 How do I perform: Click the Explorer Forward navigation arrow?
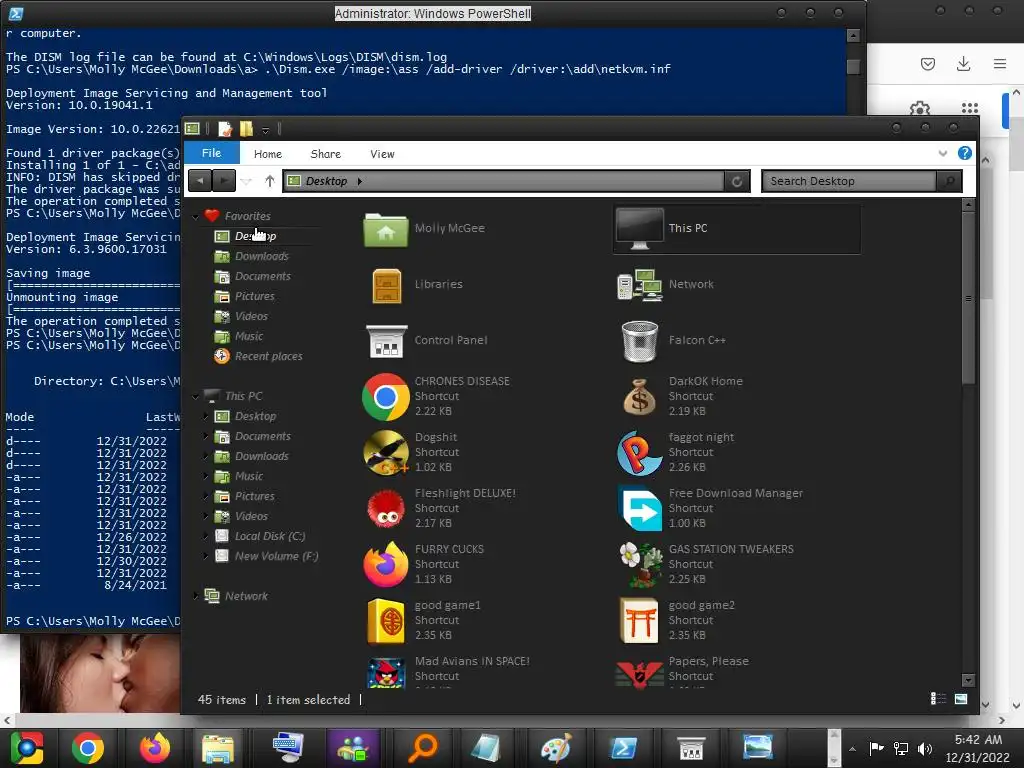[223, 181]
